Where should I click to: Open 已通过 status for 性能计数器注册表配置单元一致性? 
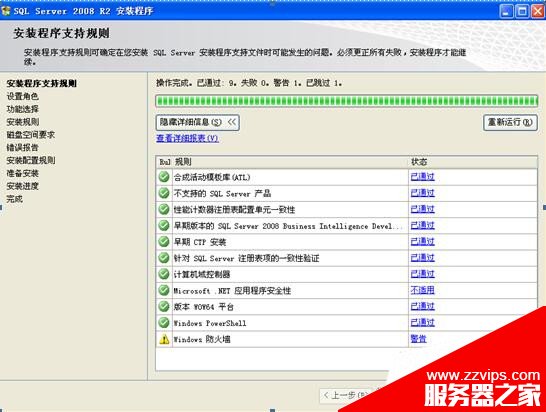pyautogui.click(x=422, y=209)
